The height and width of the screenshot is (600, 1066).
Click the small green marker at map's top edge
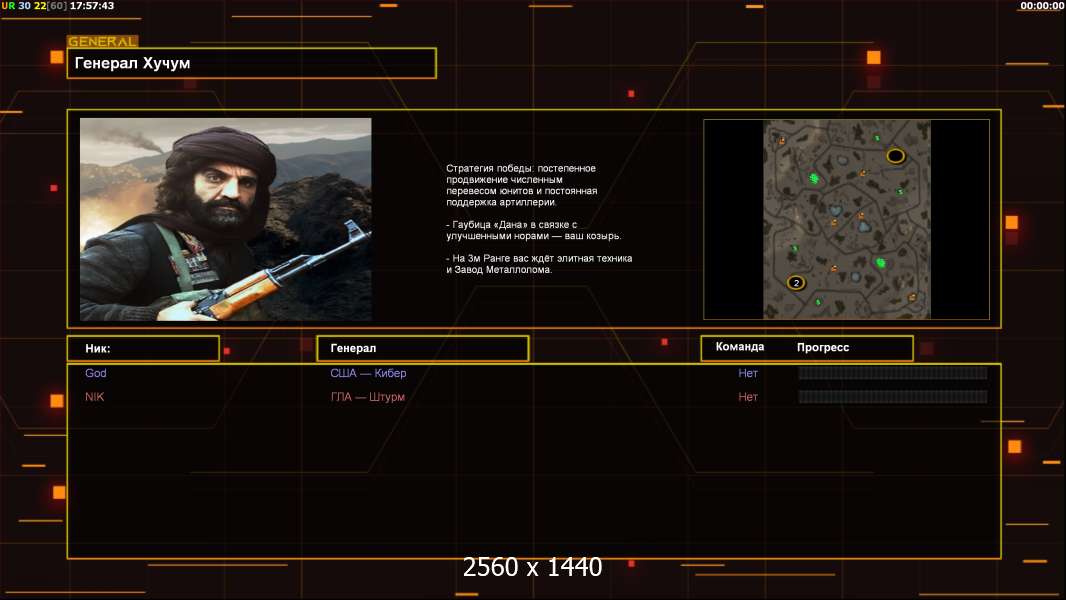tap(877, 138)
